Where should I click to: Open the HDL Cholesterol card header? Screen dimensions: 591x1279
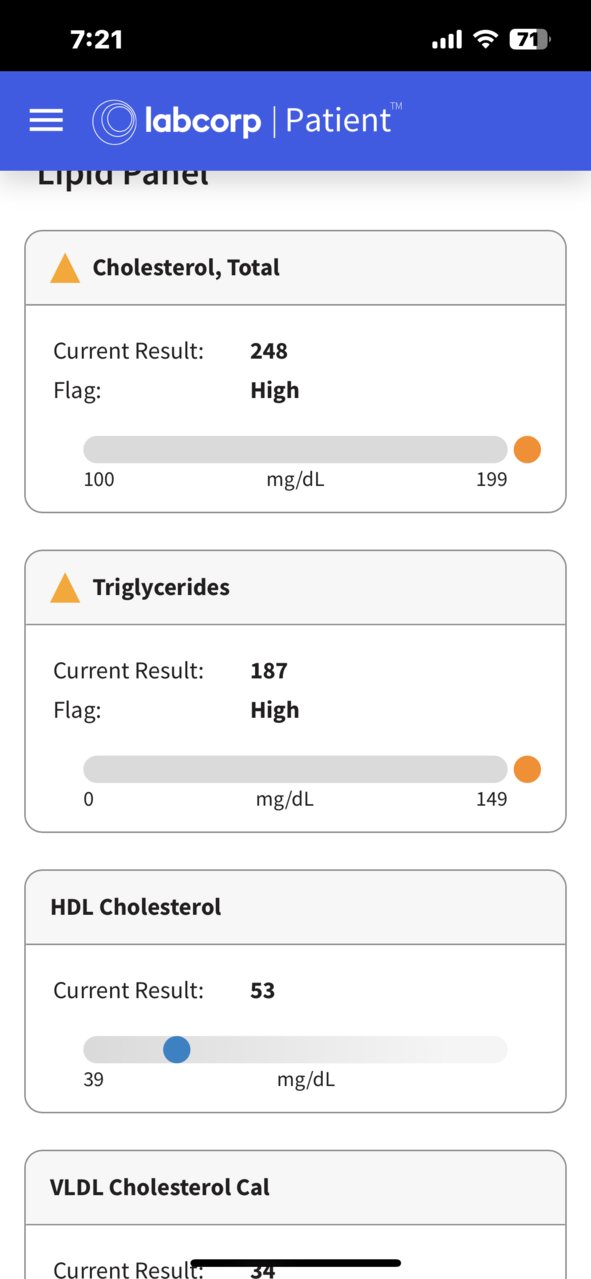295,908
